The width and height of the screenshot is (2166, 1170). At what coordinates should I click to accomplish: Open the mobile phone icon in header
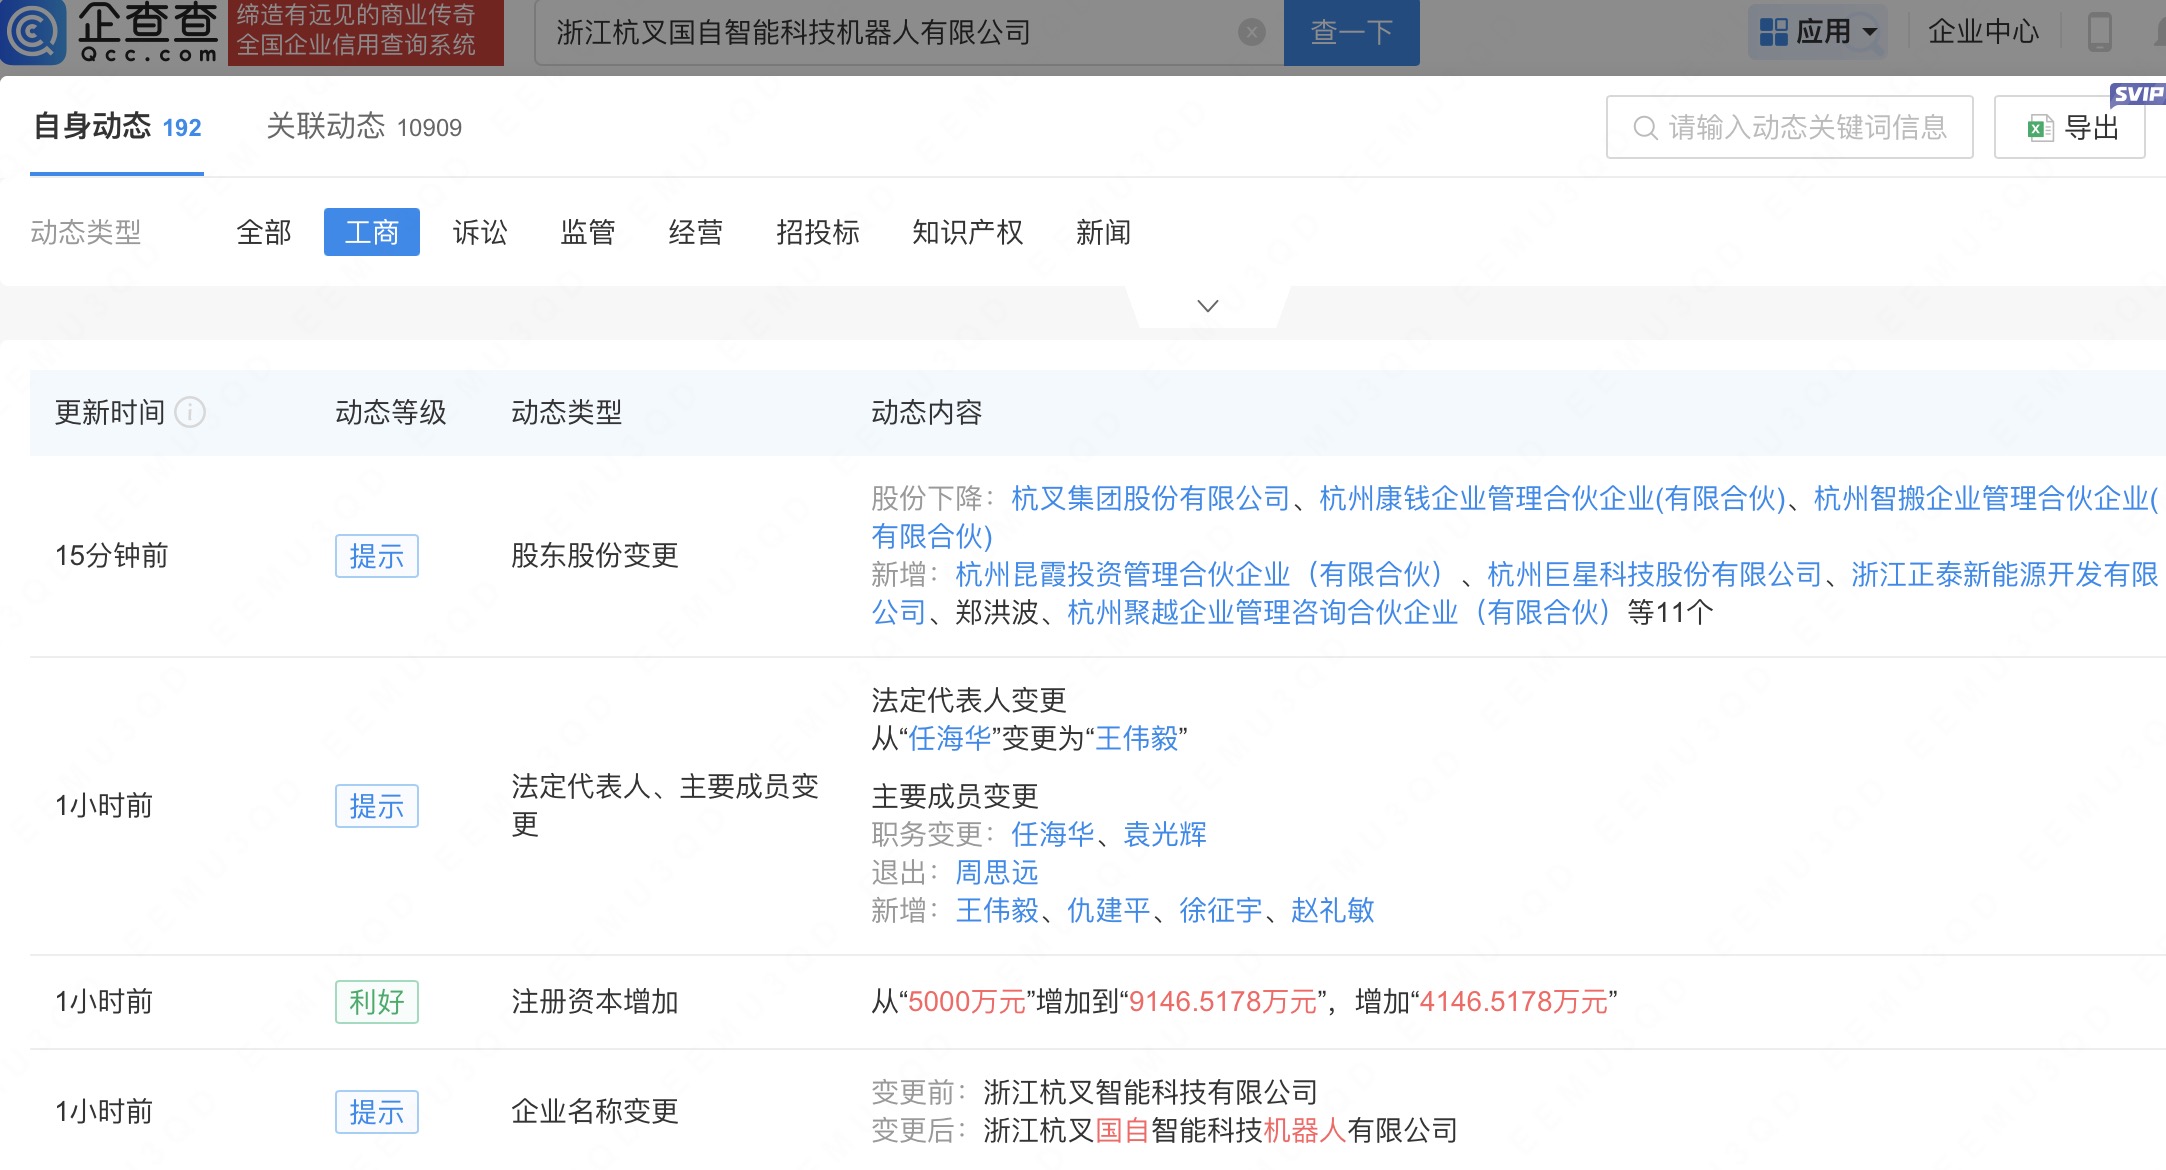click(x=2100, y=32)
